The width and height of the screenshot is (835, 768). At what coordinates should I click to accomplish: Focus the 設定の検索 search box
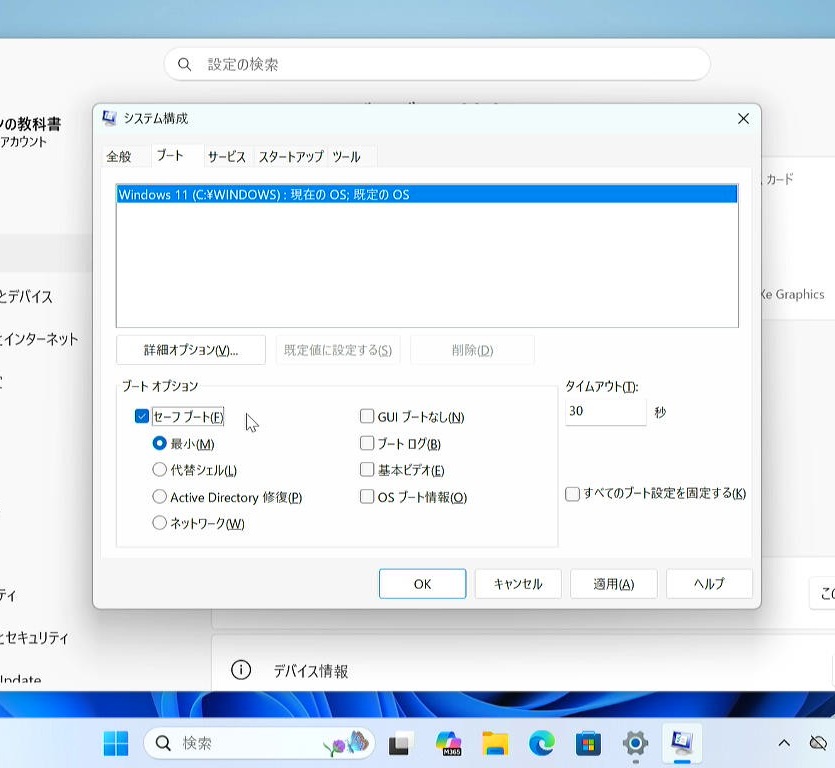tap(437, 64)
